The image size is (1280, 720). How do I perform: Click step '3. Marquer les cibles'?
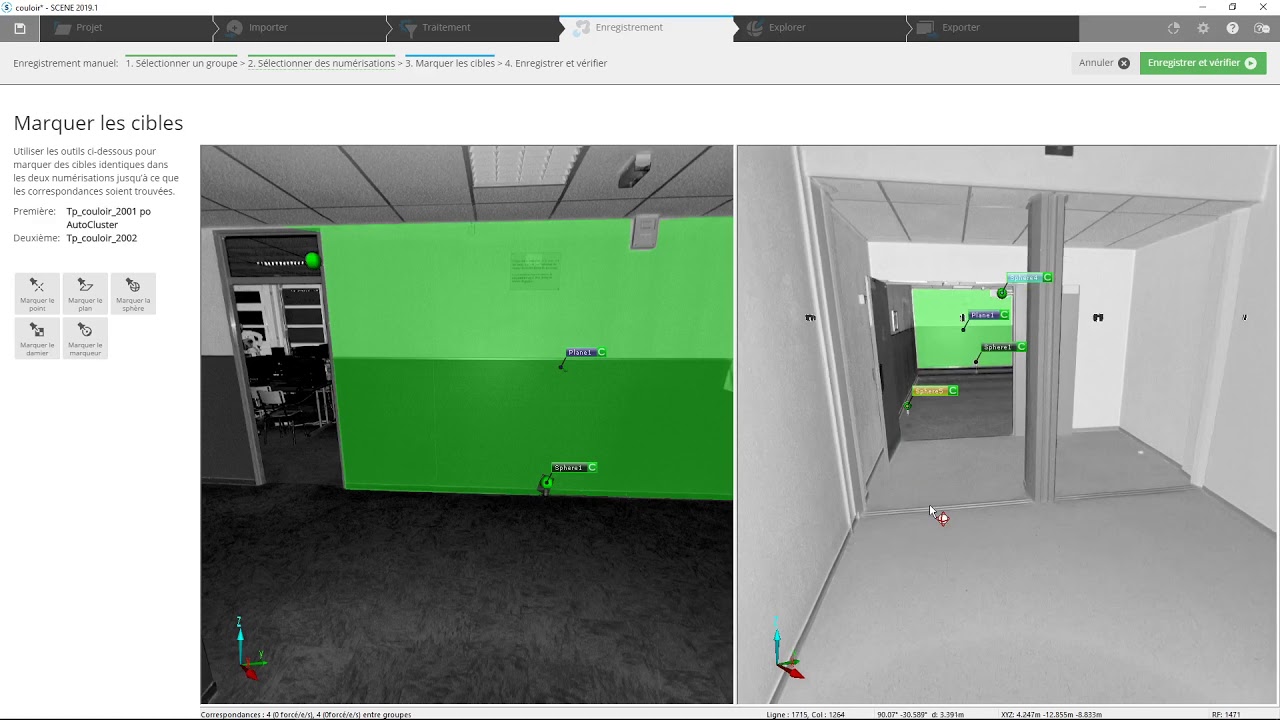pyautogui.click(x=450, y=63)
